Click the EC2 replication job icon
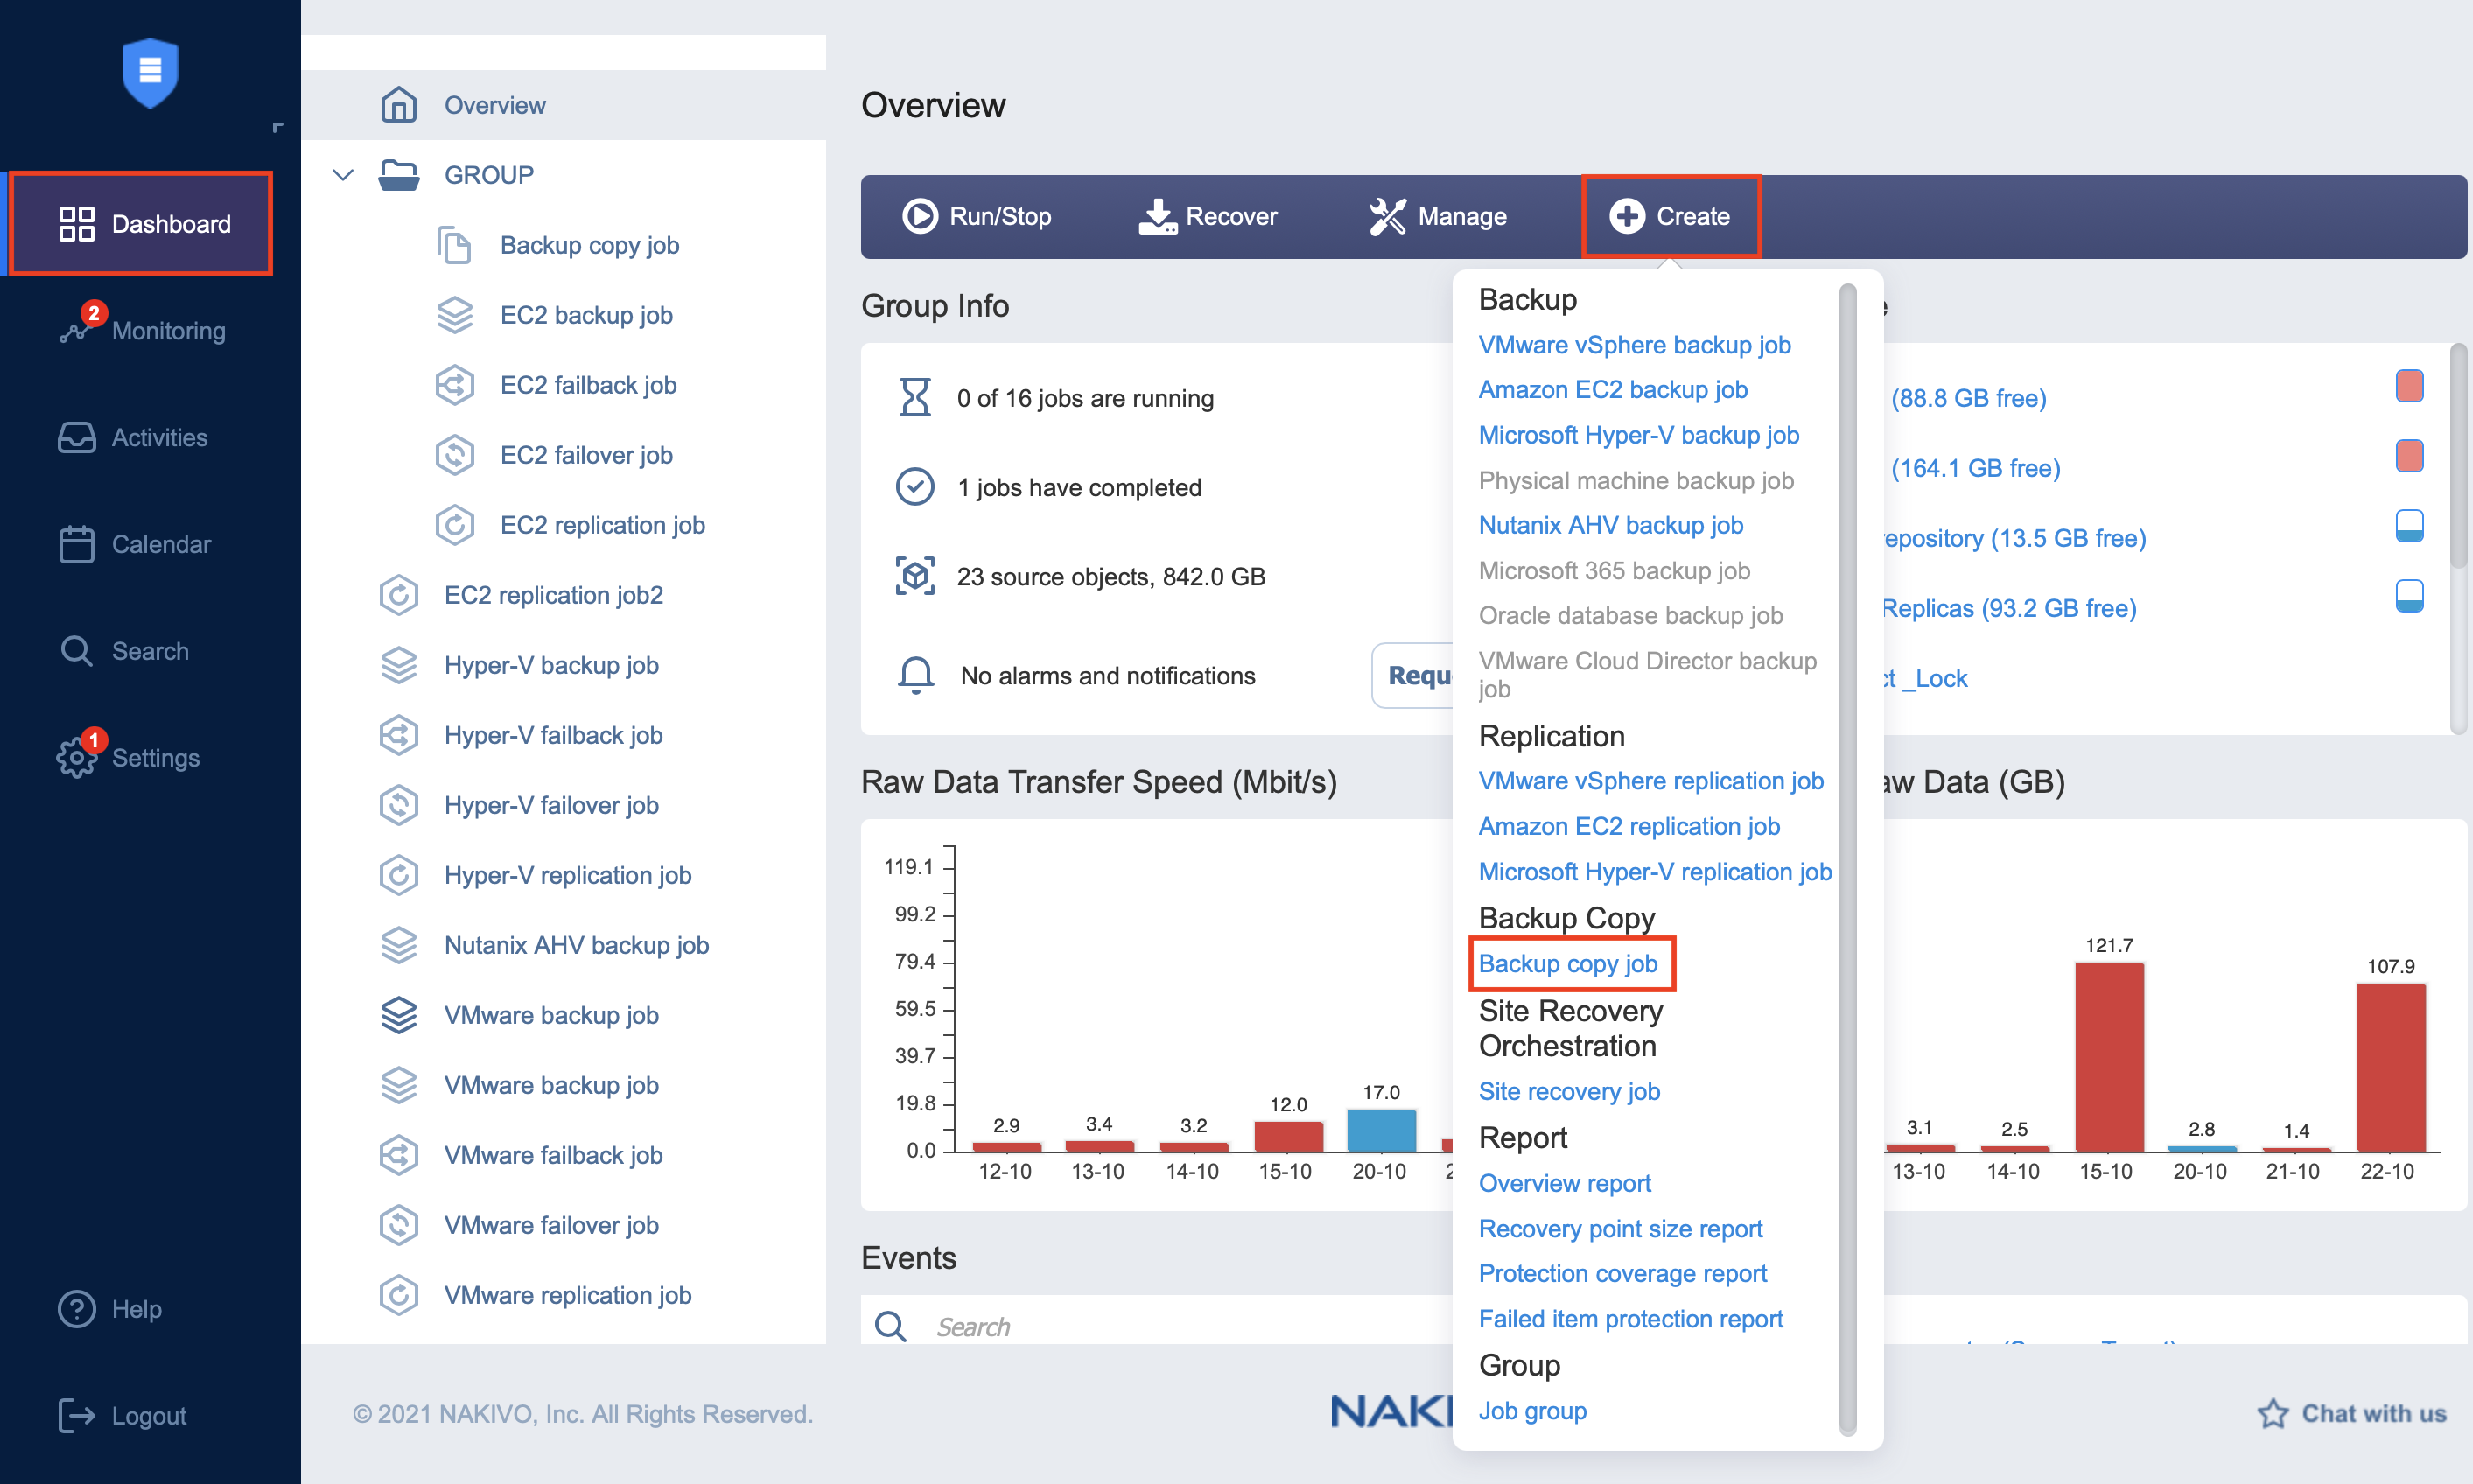Image resolution: width=2473 pixels, height=1484 pixels. (x=454, y=524)
